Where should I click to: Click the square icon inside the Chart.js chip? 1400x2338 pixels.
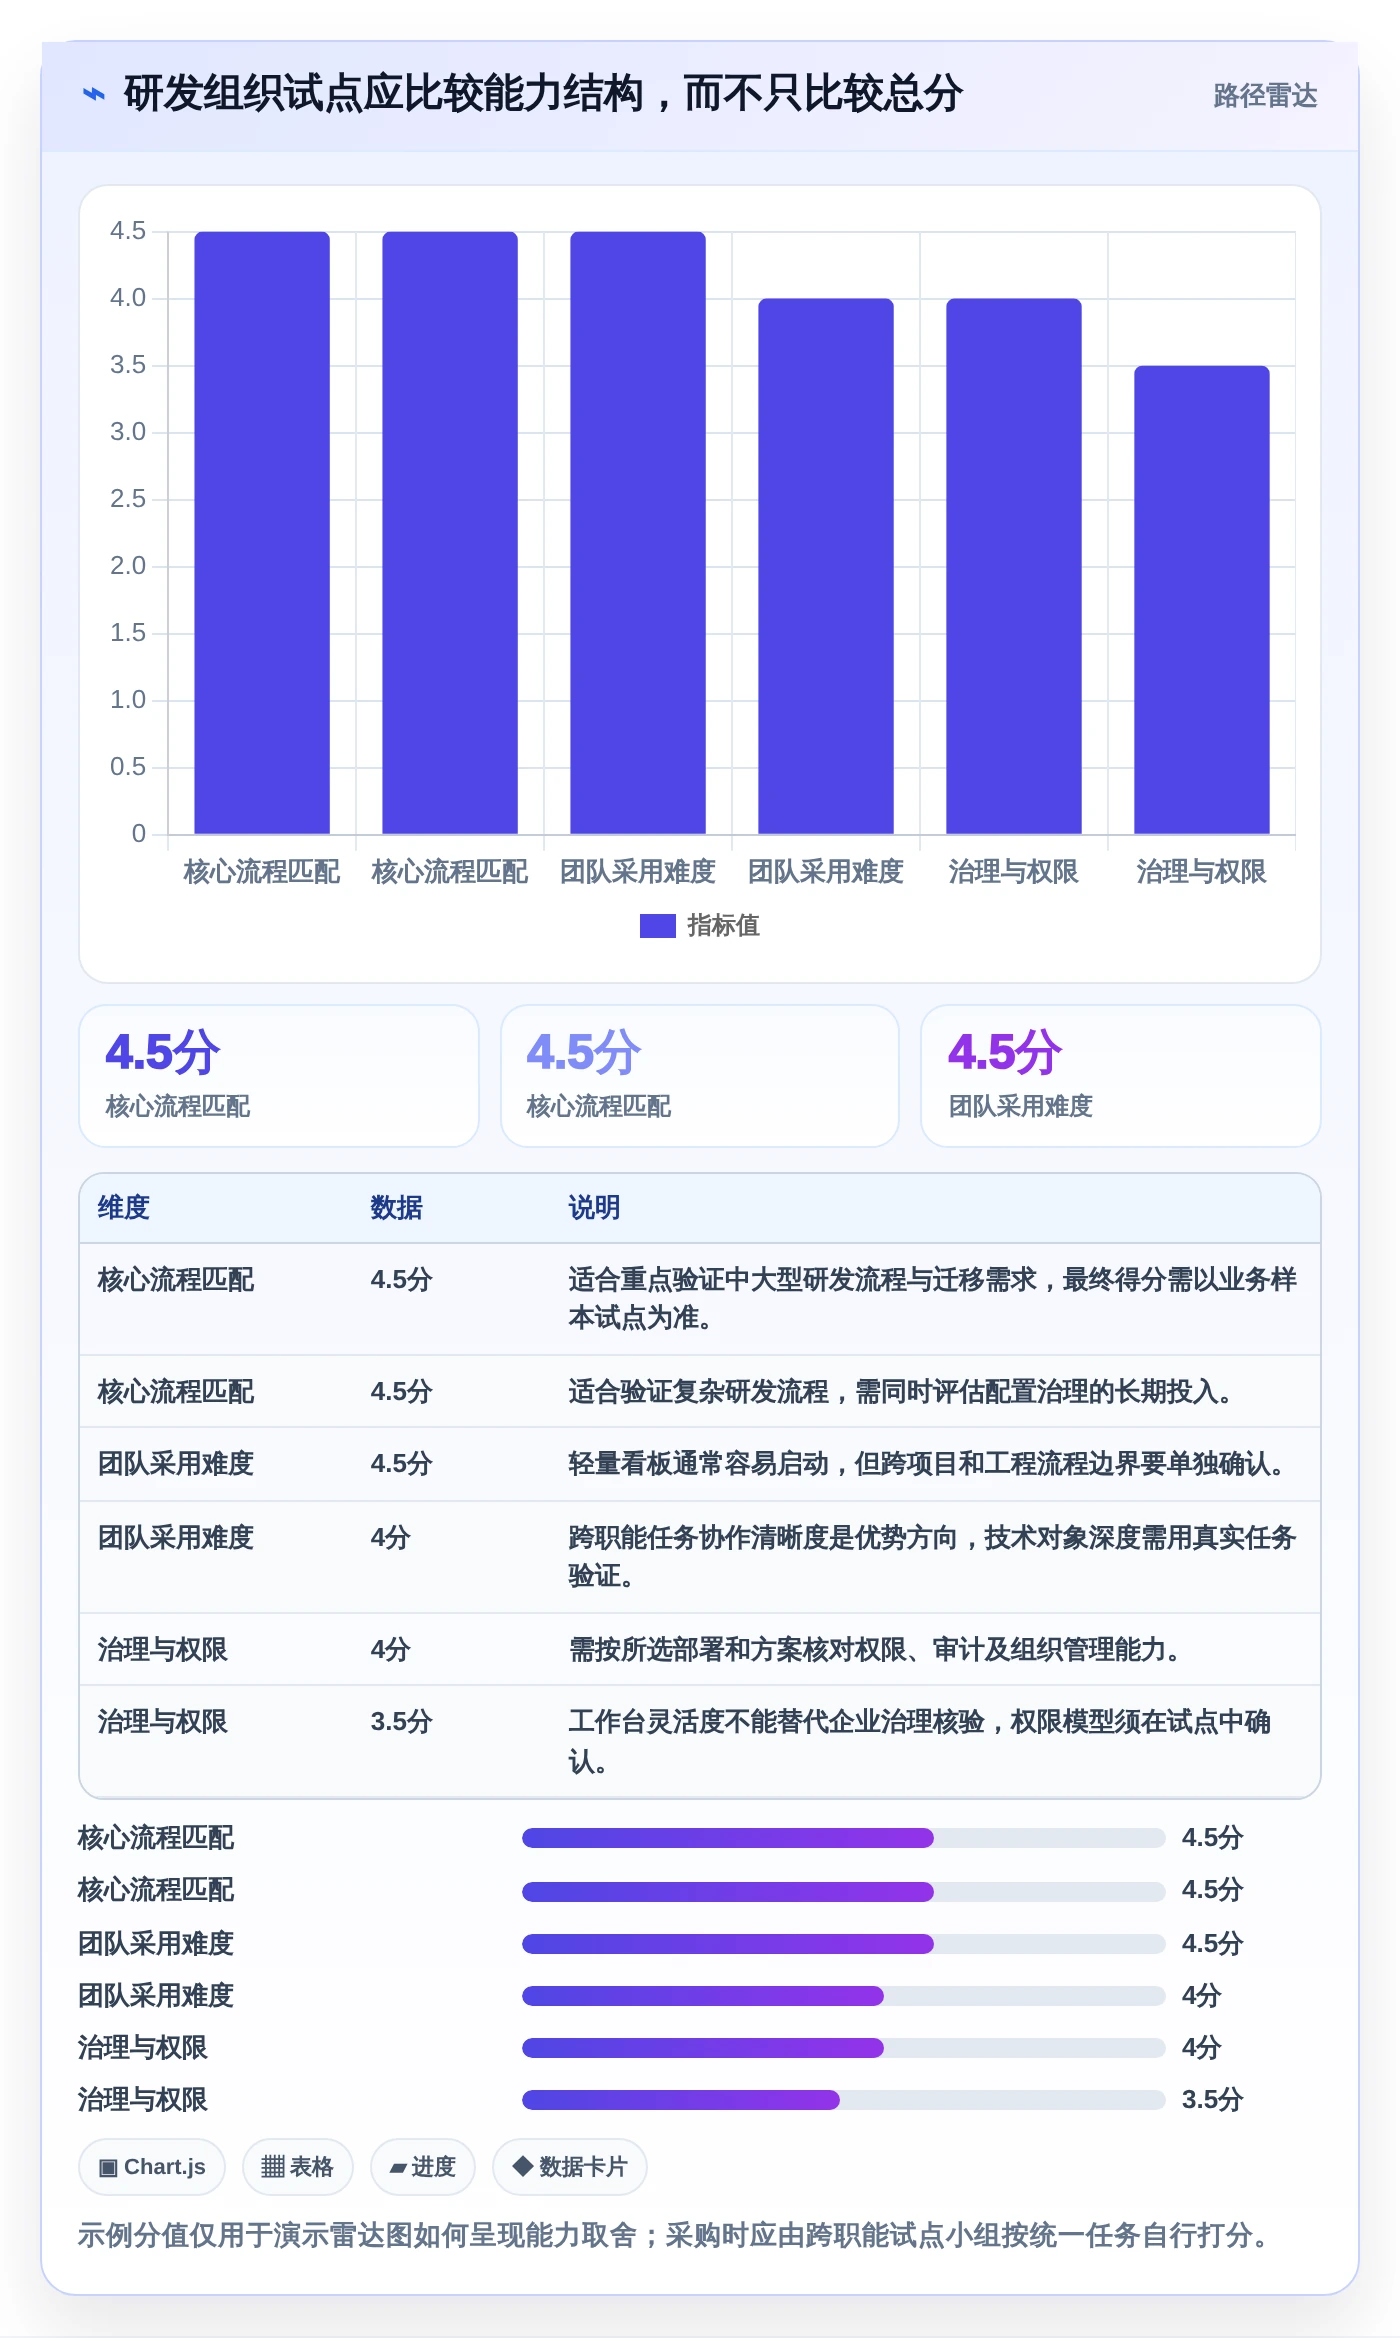click(x=108, y=2168)
